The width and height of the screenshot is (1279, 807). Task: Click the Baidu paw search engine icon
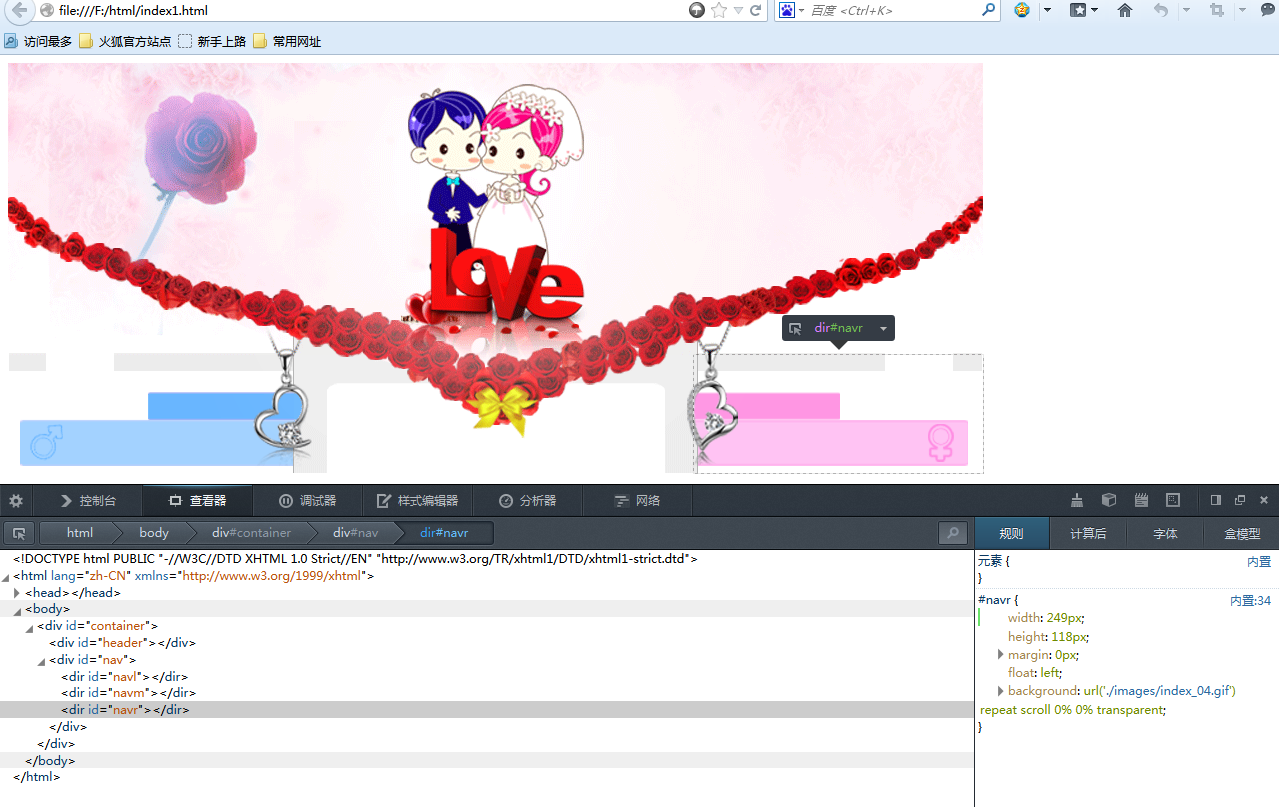[x=787, y=10]
